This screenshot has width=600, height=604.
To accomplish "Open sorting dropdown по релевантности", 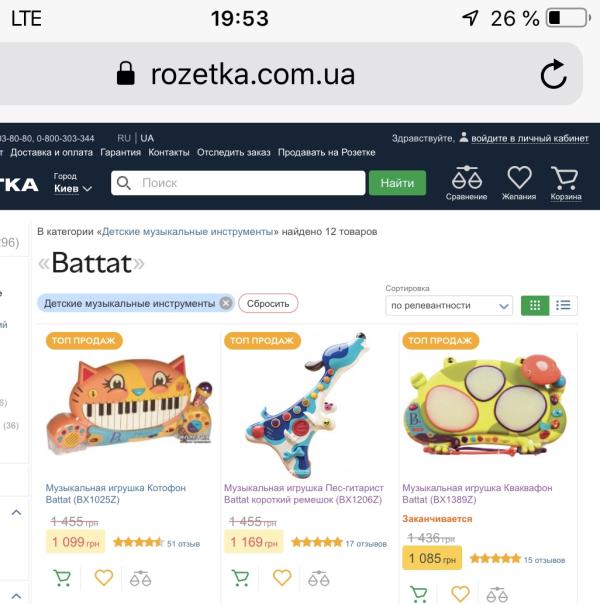I will 449,305.
